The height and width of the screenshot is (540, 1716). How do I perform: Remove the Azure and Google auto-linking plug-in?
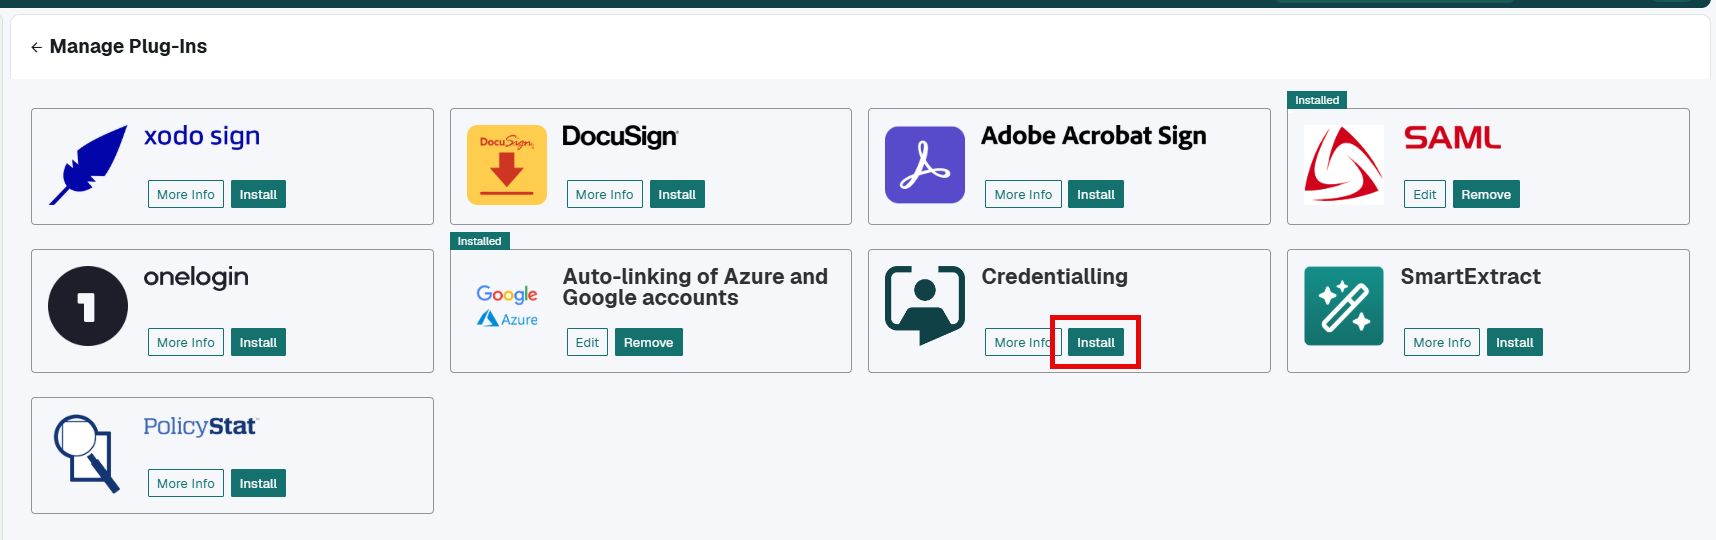649,342
